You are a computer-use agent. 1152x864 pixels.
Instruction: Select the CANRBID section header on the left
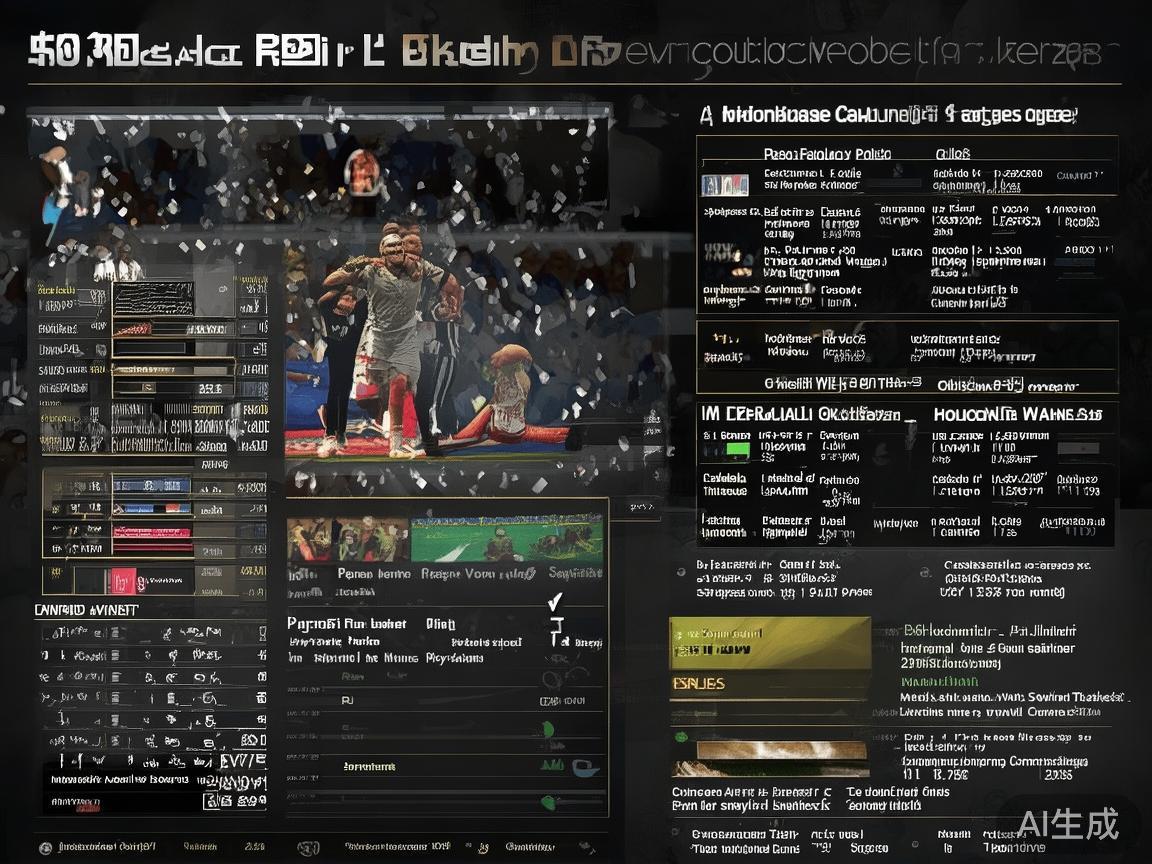(86, 609)
